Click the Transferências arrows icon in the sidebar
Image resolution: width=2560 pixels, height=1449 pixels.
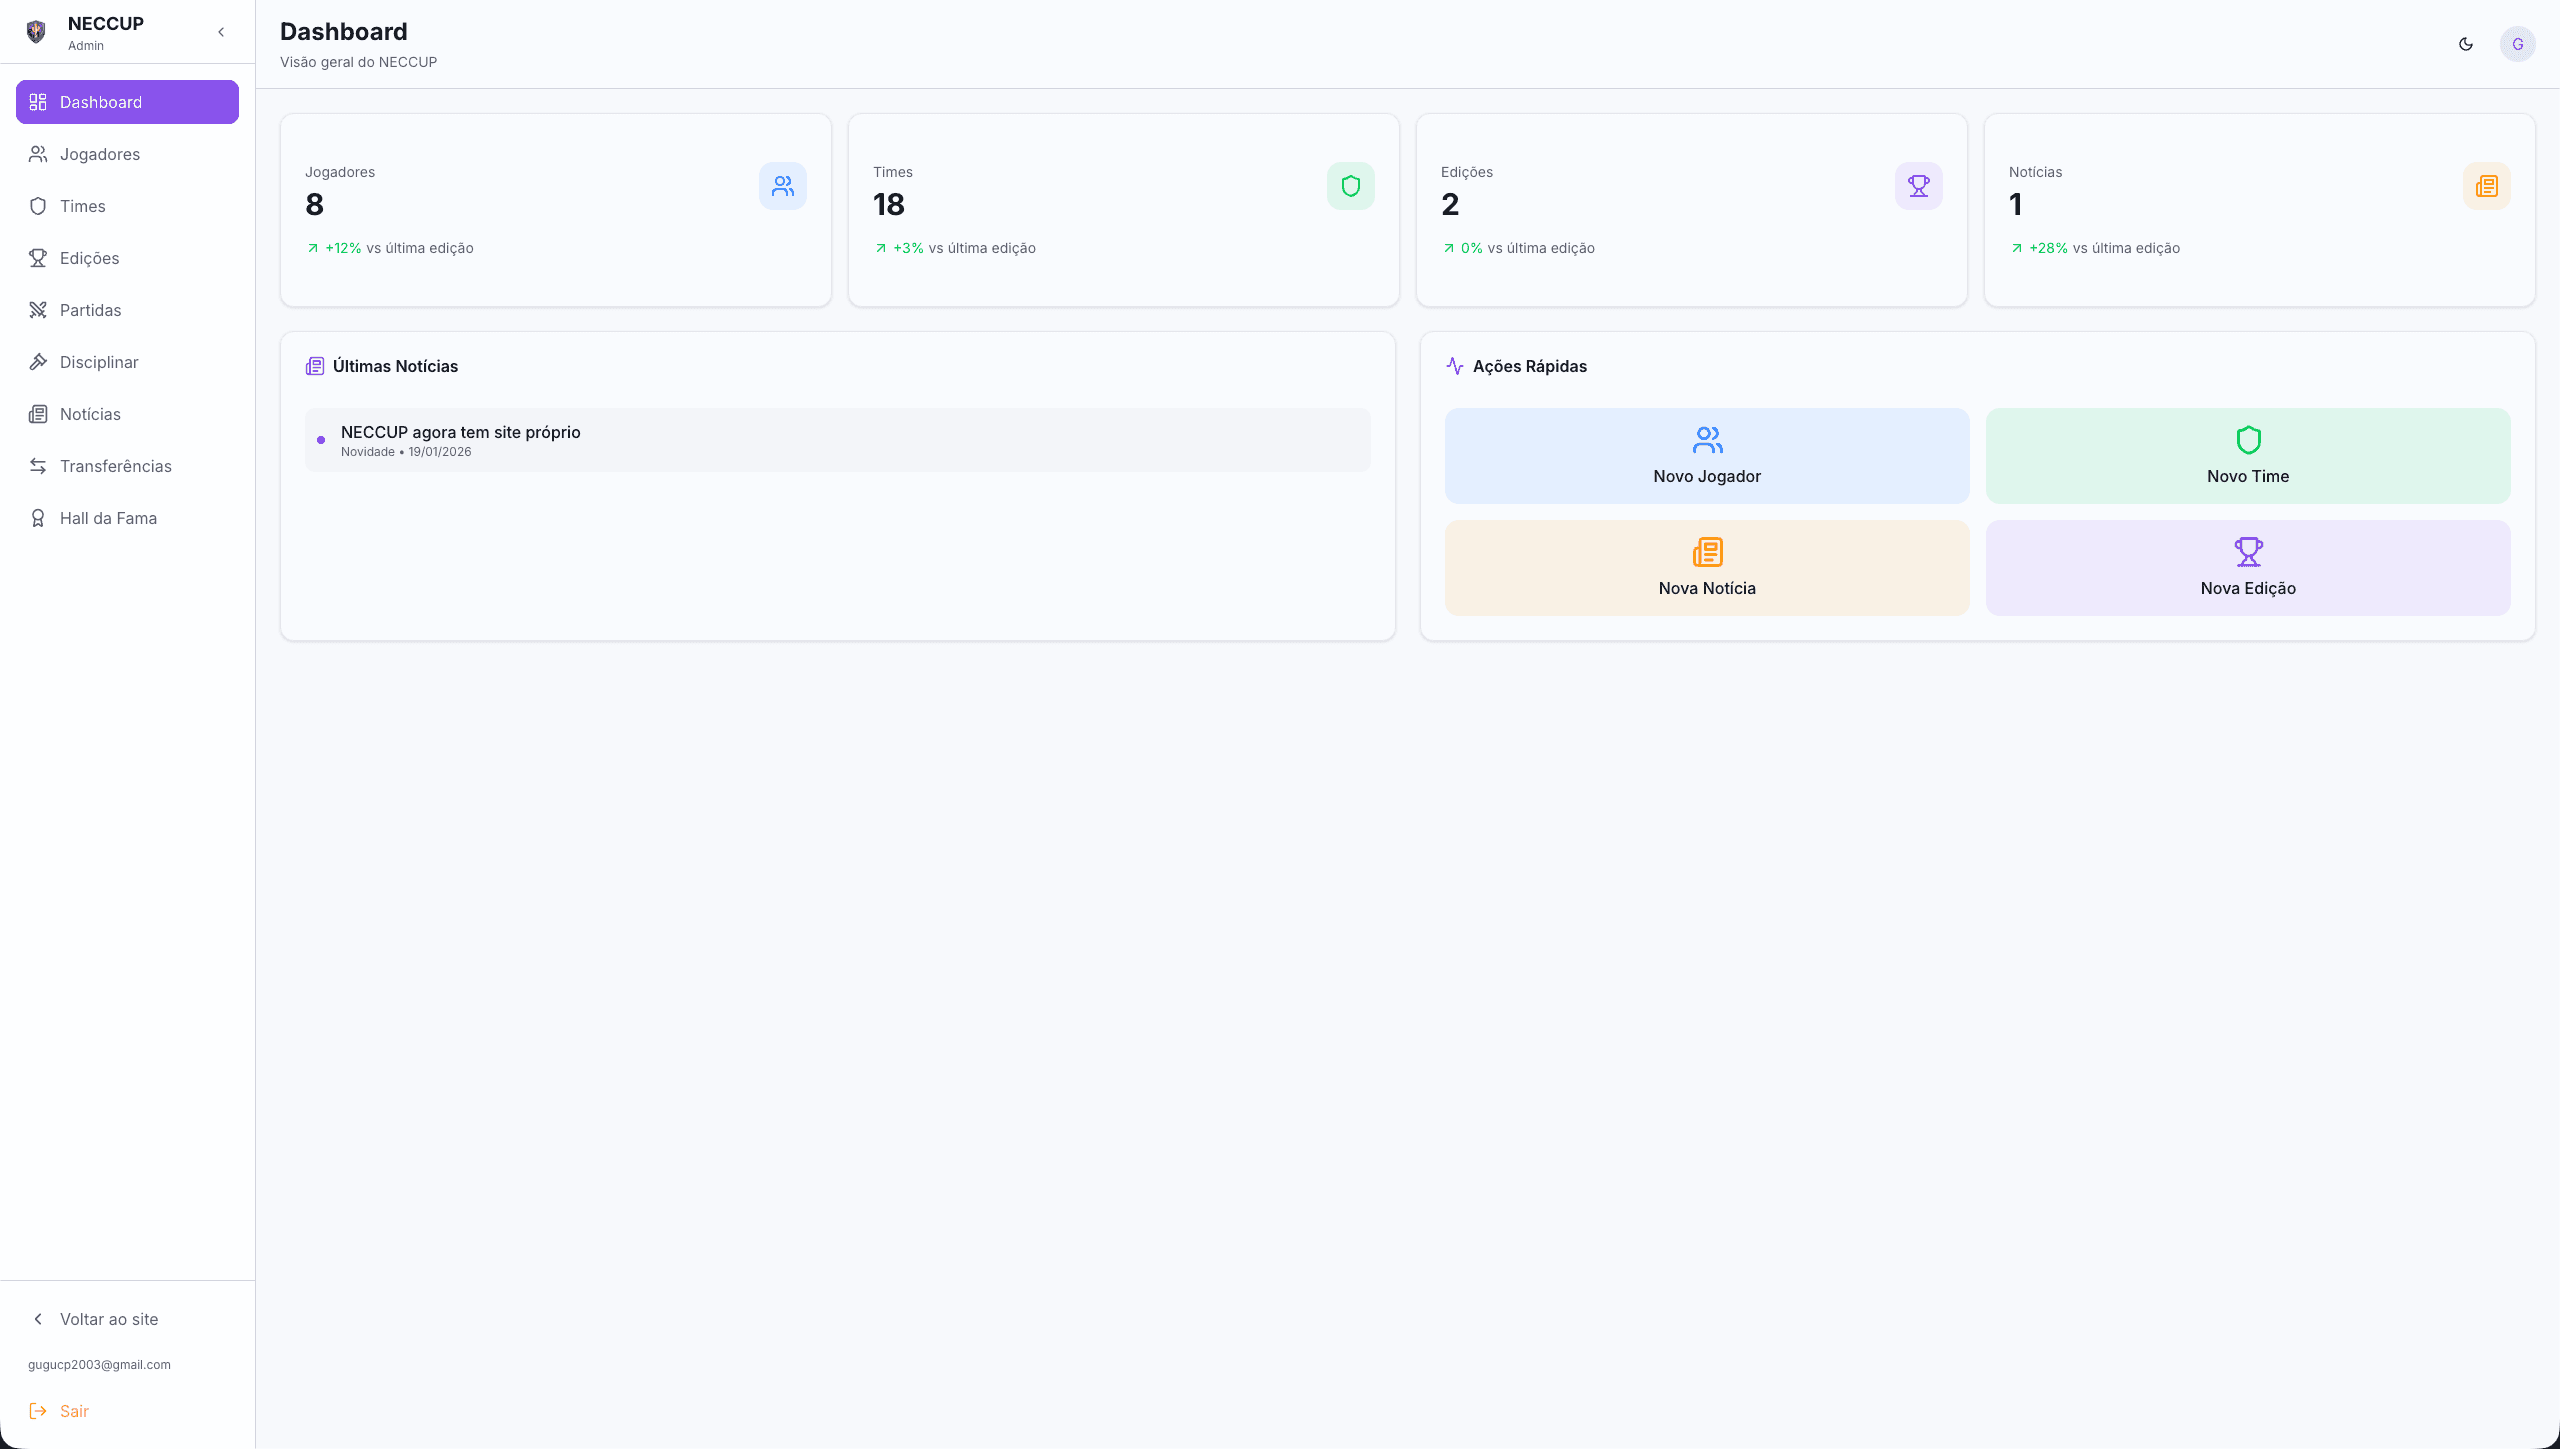38,466
